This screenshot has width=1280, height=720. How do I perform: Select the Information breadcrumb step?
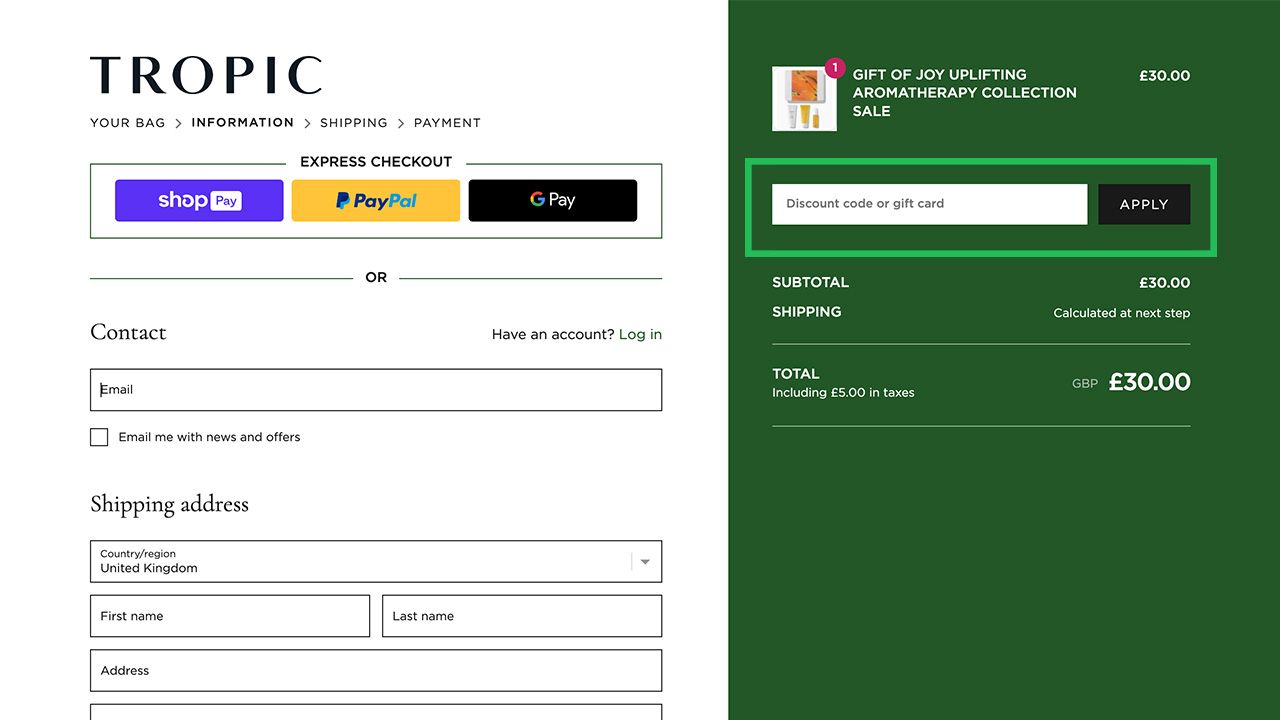click(x=243, y=123)
